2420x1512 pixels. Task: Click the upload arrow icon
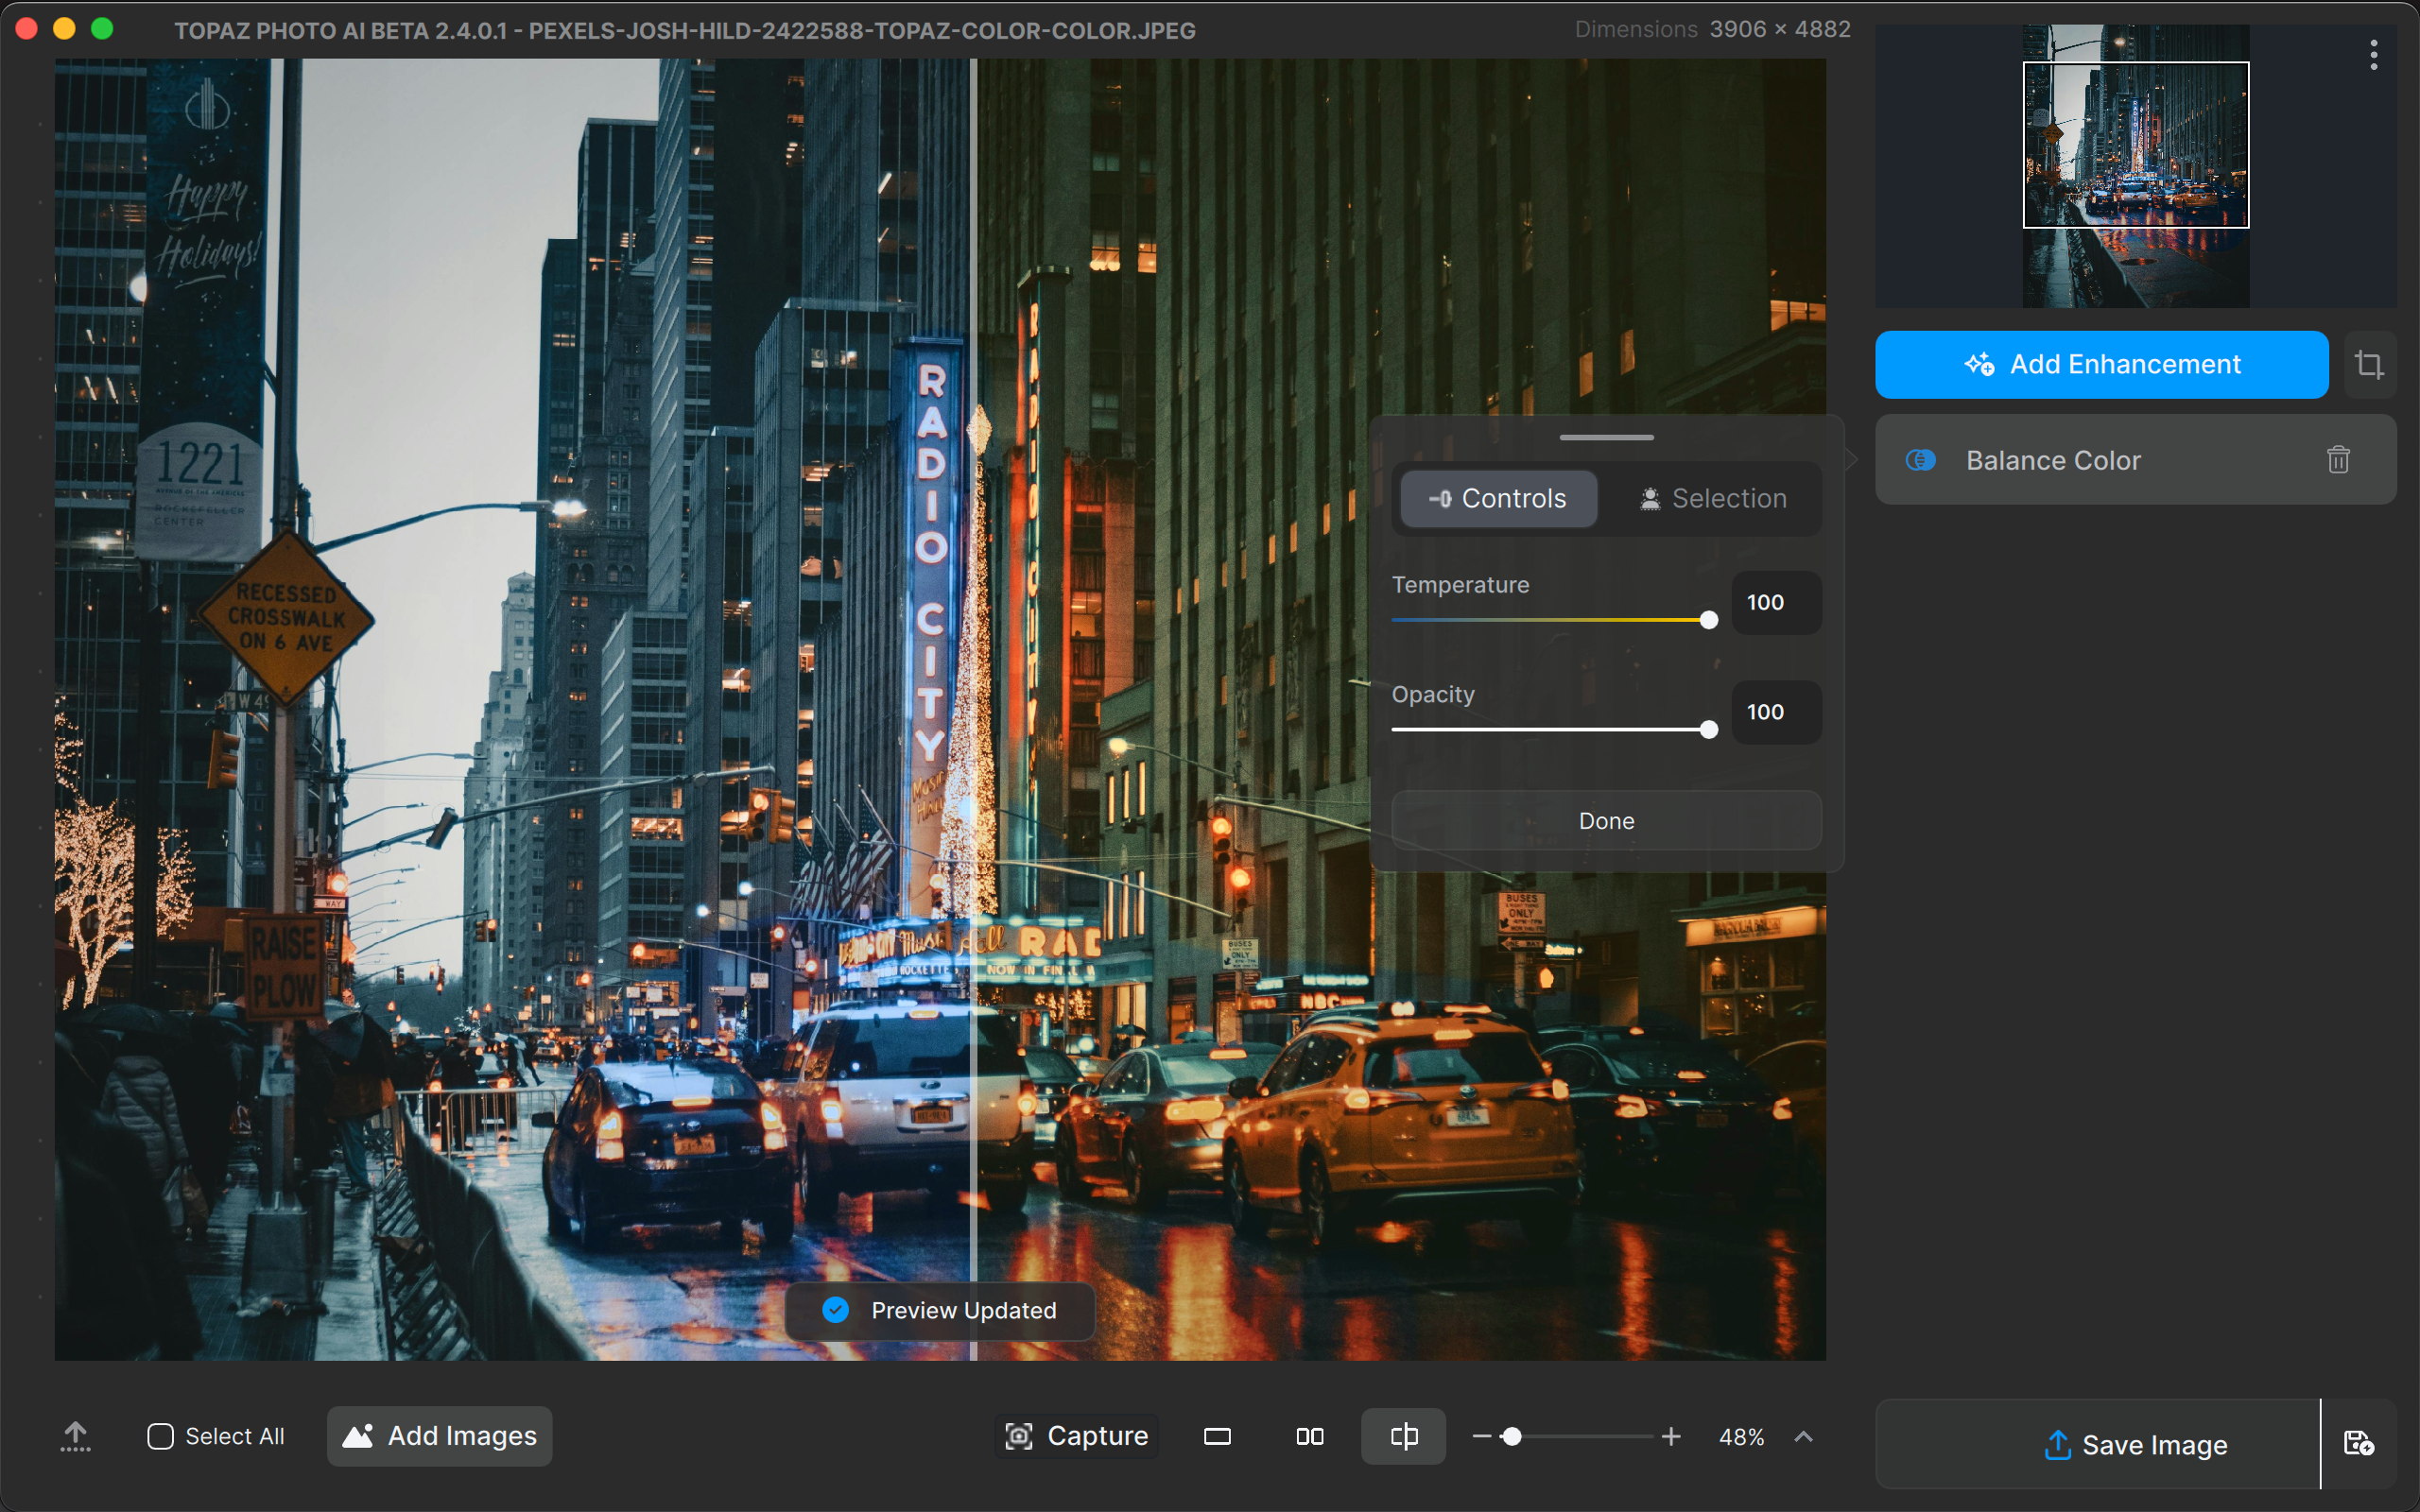(x=75, y=1436)
